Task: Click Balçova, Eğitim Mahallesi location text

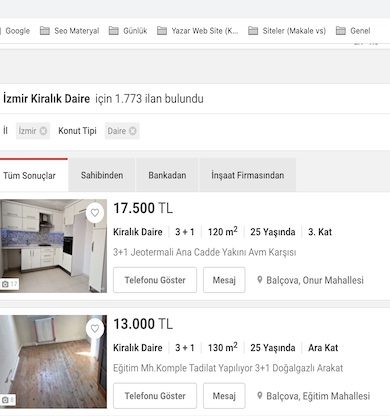Action: (318, 396)
